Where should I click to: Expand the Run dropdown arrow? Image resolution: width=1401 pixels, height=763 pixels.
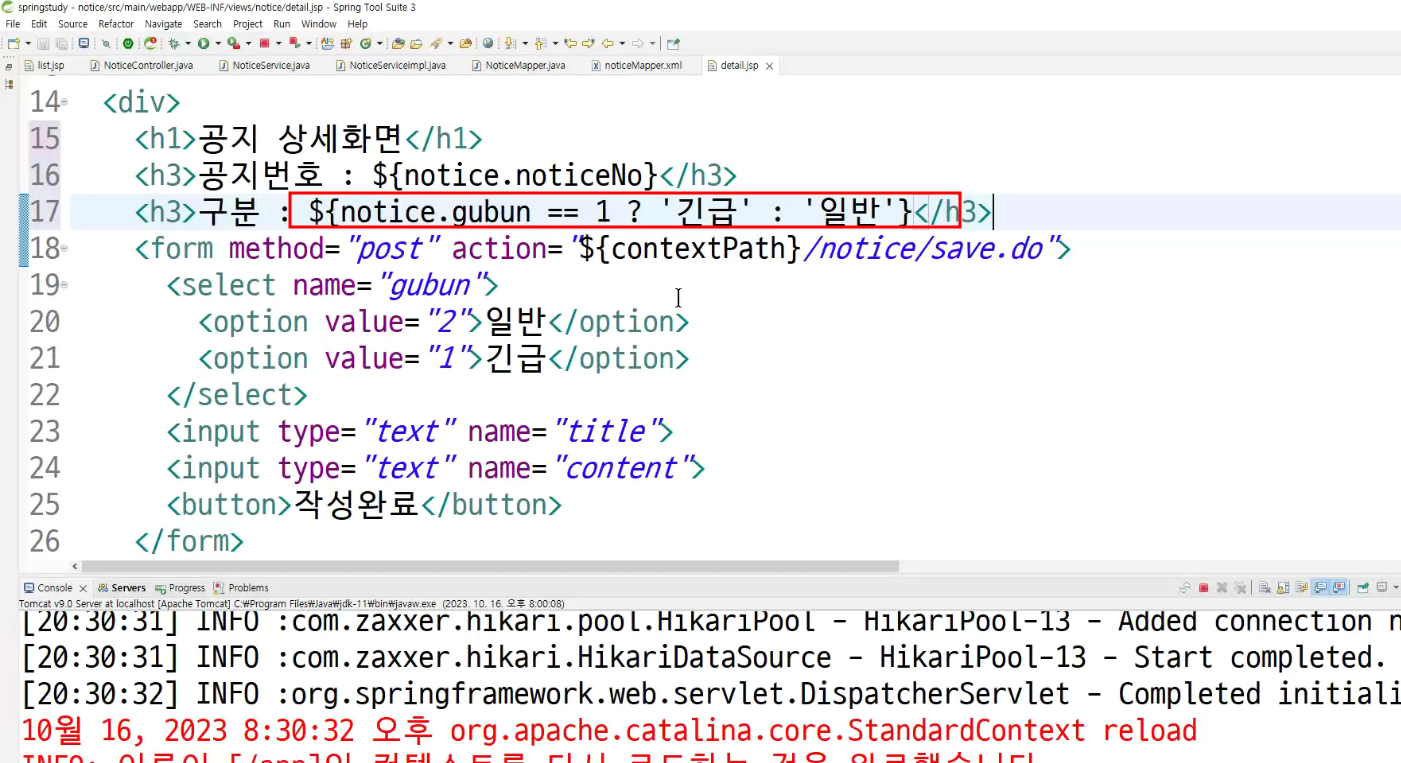tap(218, 43)
